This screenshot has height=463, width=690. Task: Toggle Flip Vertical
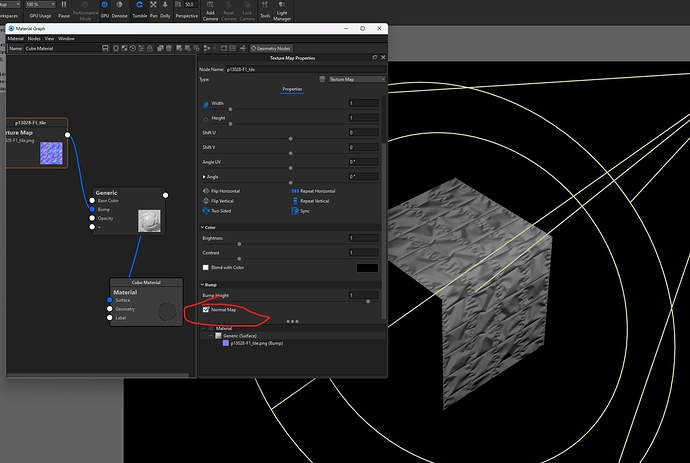point(218,201)
